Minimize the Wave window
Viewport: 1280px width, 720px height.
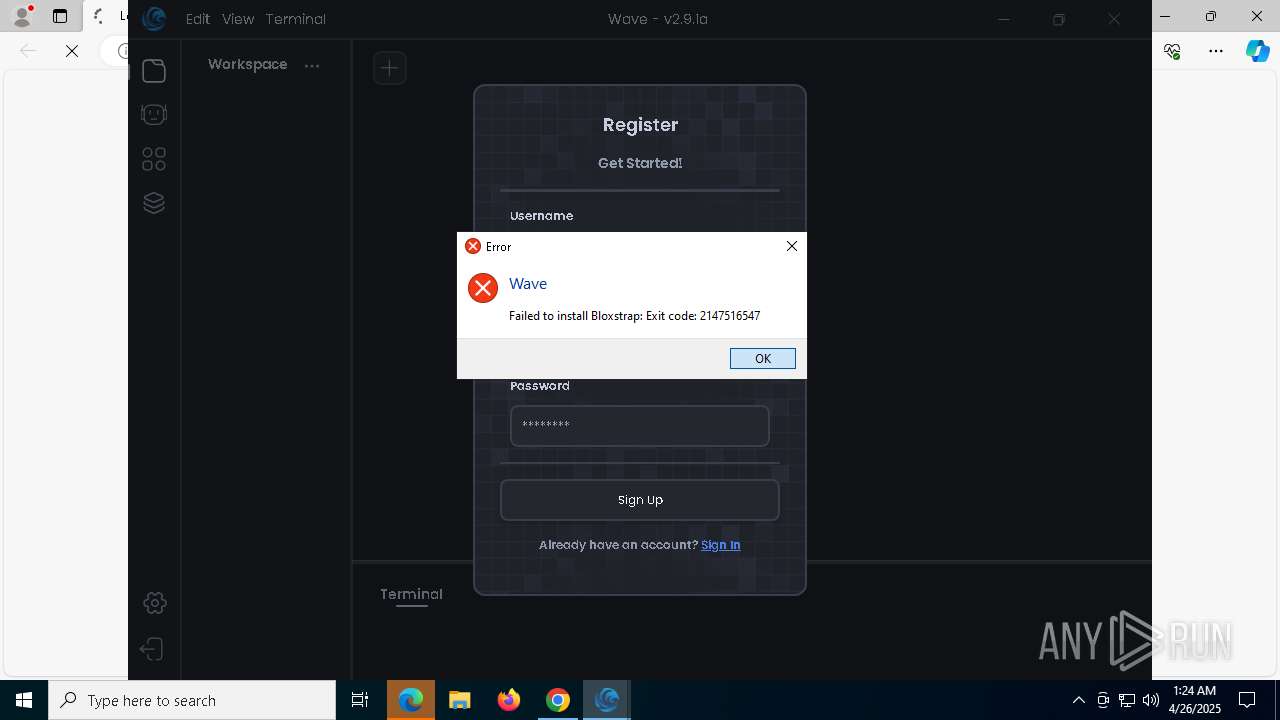click(x=1004, y=19)
